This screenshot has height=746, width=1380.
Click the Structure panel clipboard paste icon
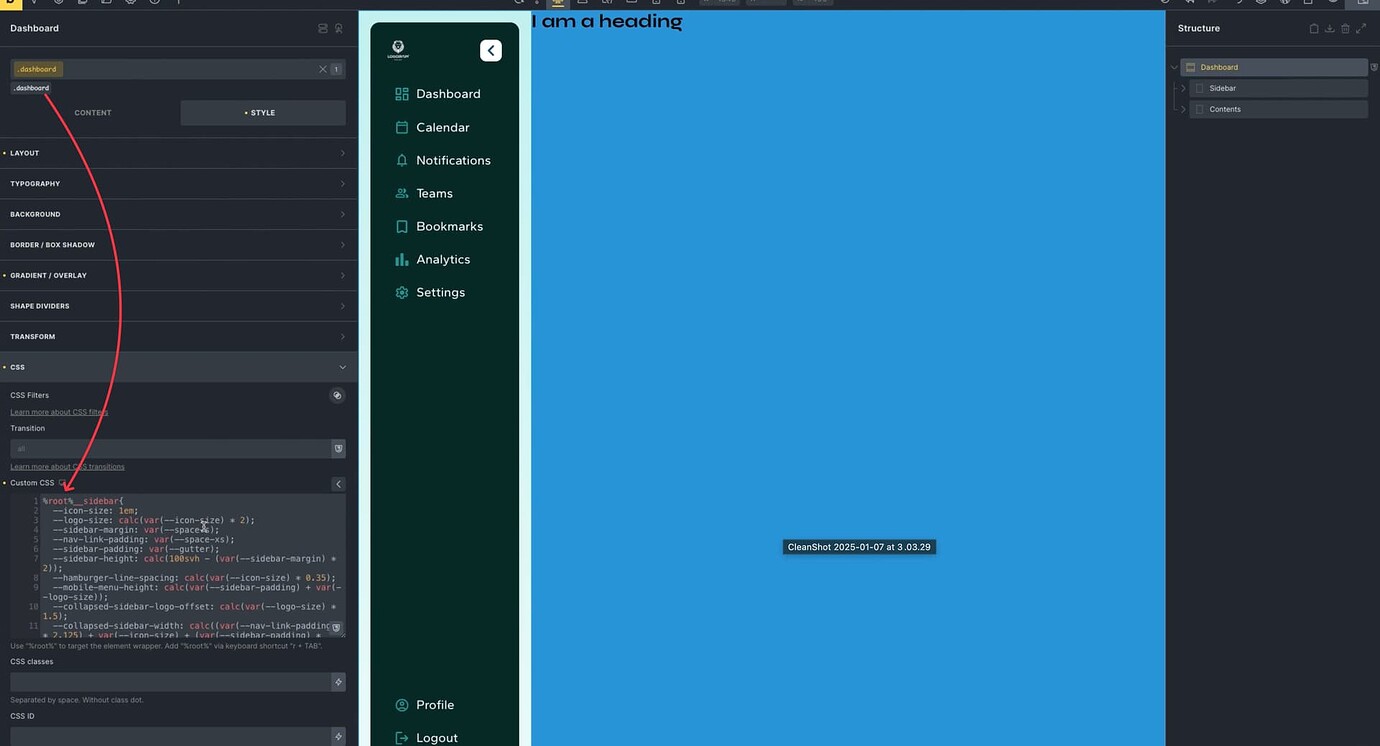pos(1314,28)
